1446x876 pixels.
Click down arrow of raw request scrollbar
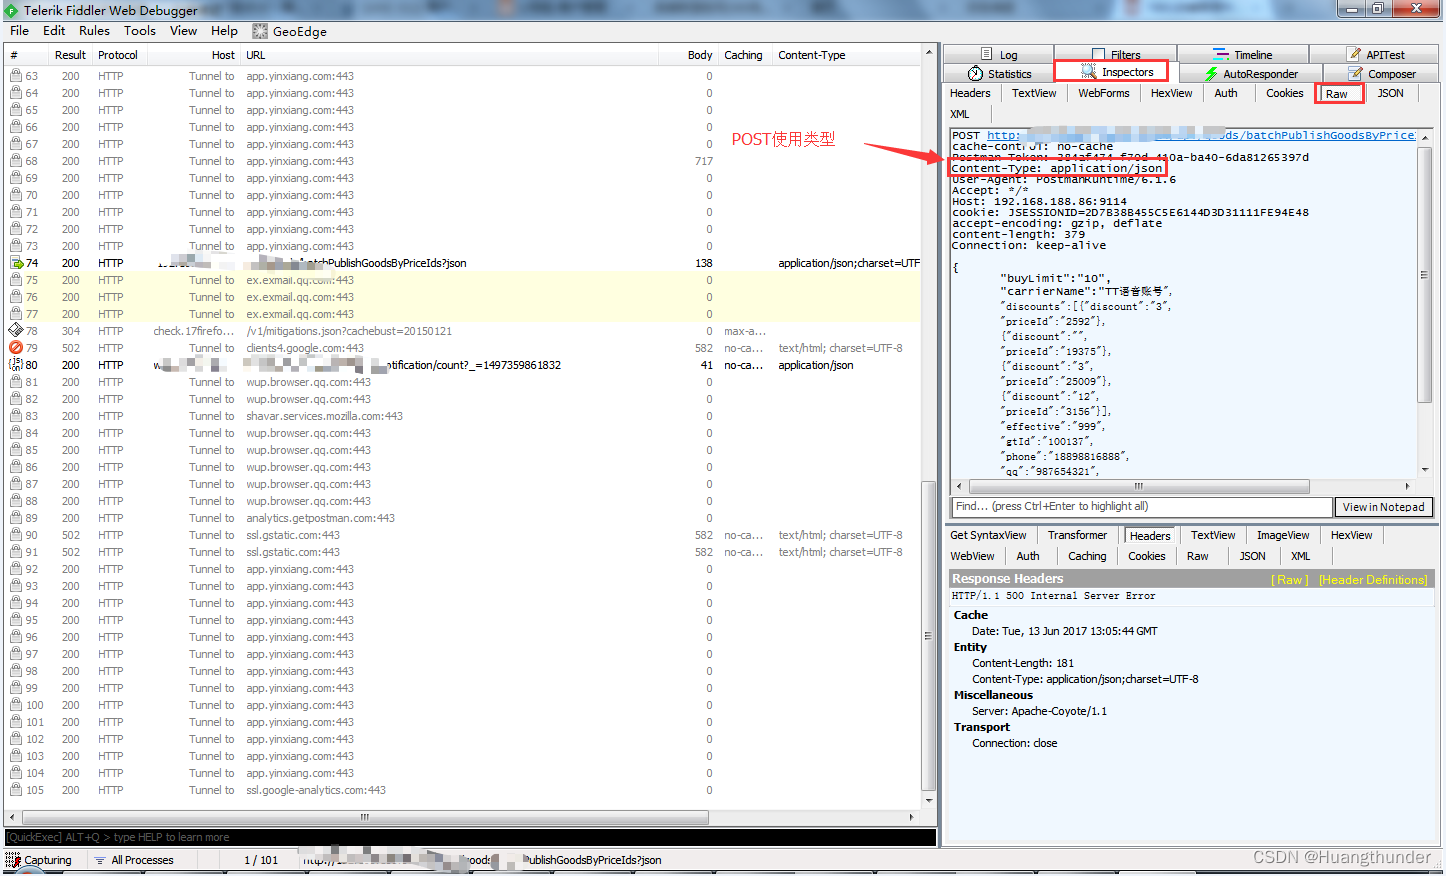pos(1425,469)
